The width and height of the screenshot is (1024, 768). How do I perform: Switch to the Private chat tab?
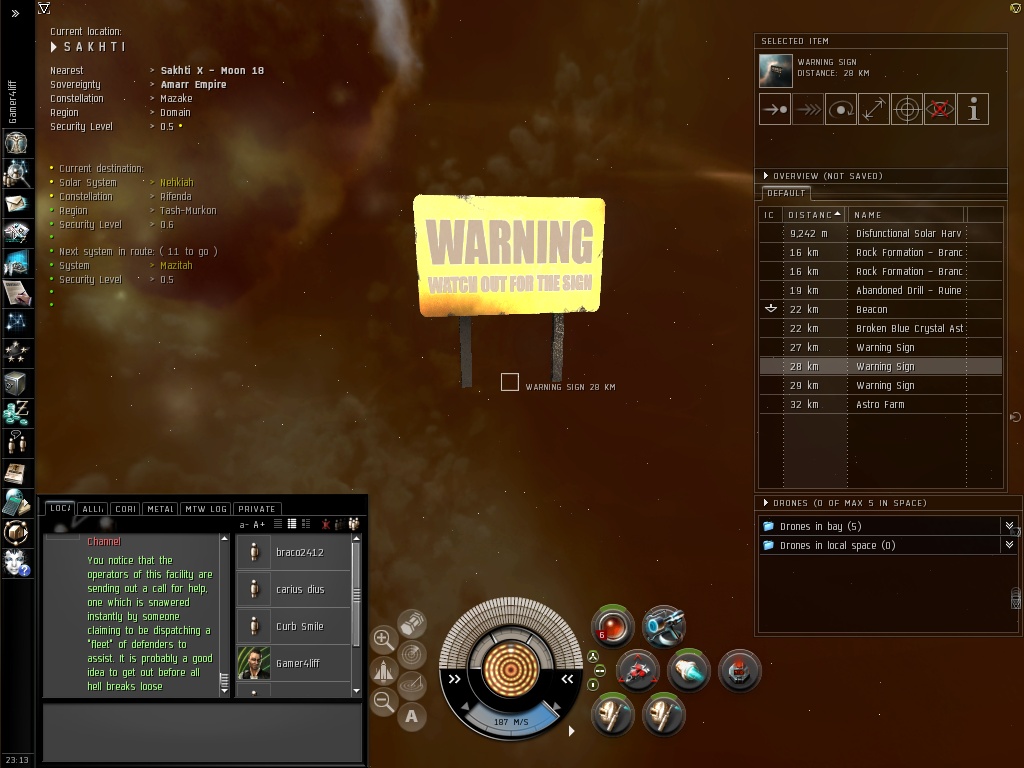(257, 509)
